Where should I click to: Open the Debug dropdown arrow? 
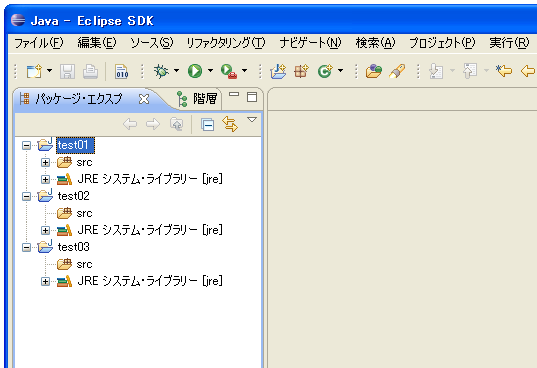coord(176,71)
